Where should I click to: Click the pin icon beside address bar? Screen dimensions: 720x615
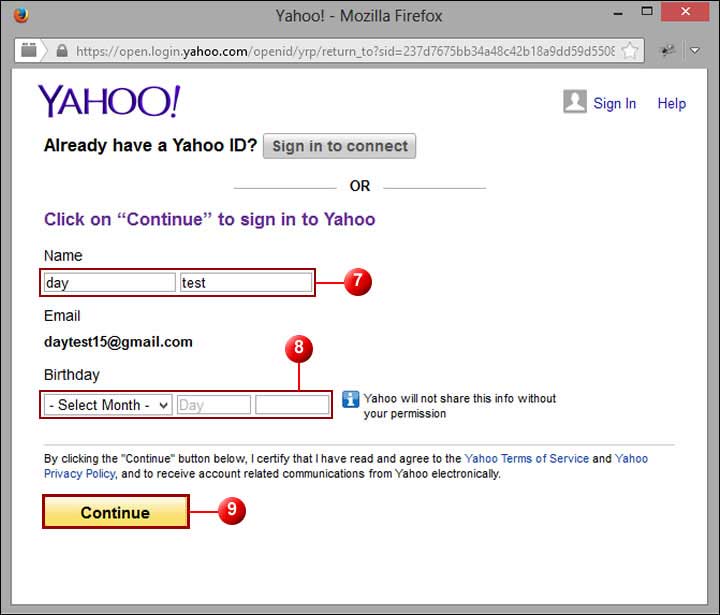pos(668,50)
